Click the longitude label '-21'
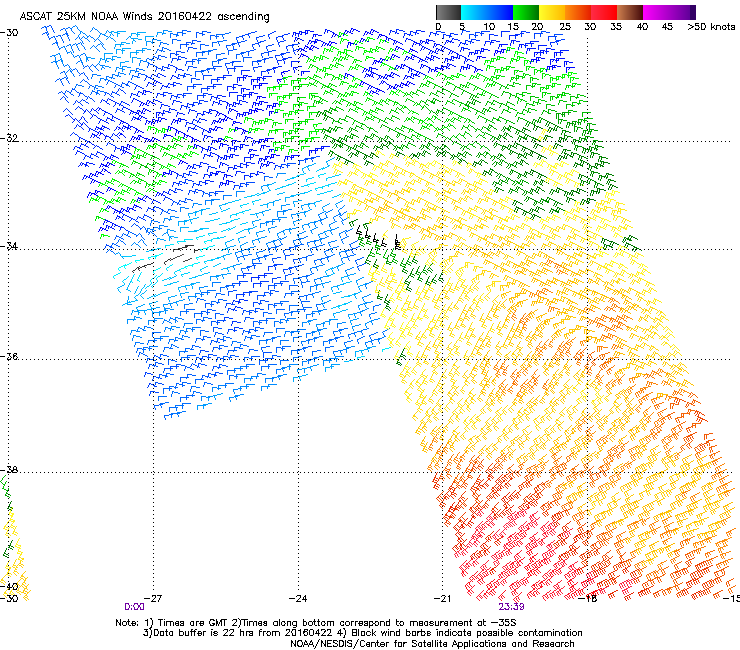 [442, 599]
